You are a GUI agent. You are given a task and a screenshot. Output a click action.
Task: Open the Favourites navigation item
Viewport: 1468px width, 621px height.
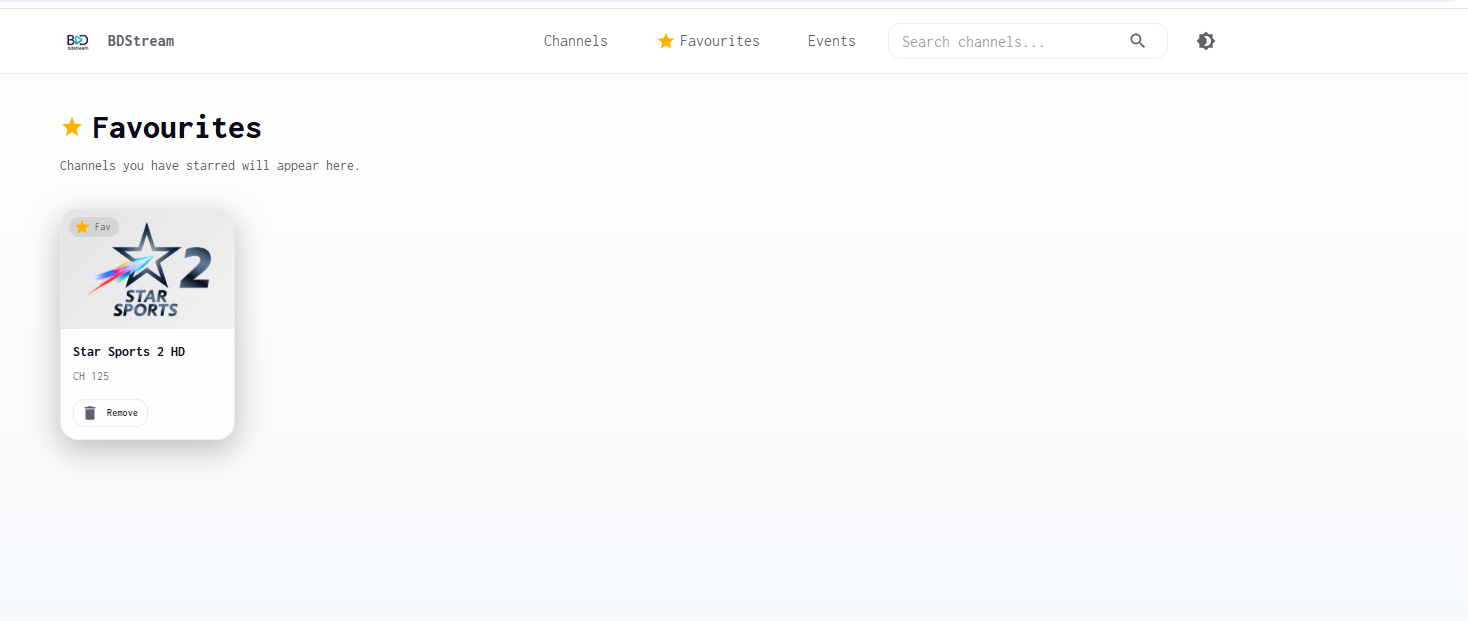pos(709,41)
